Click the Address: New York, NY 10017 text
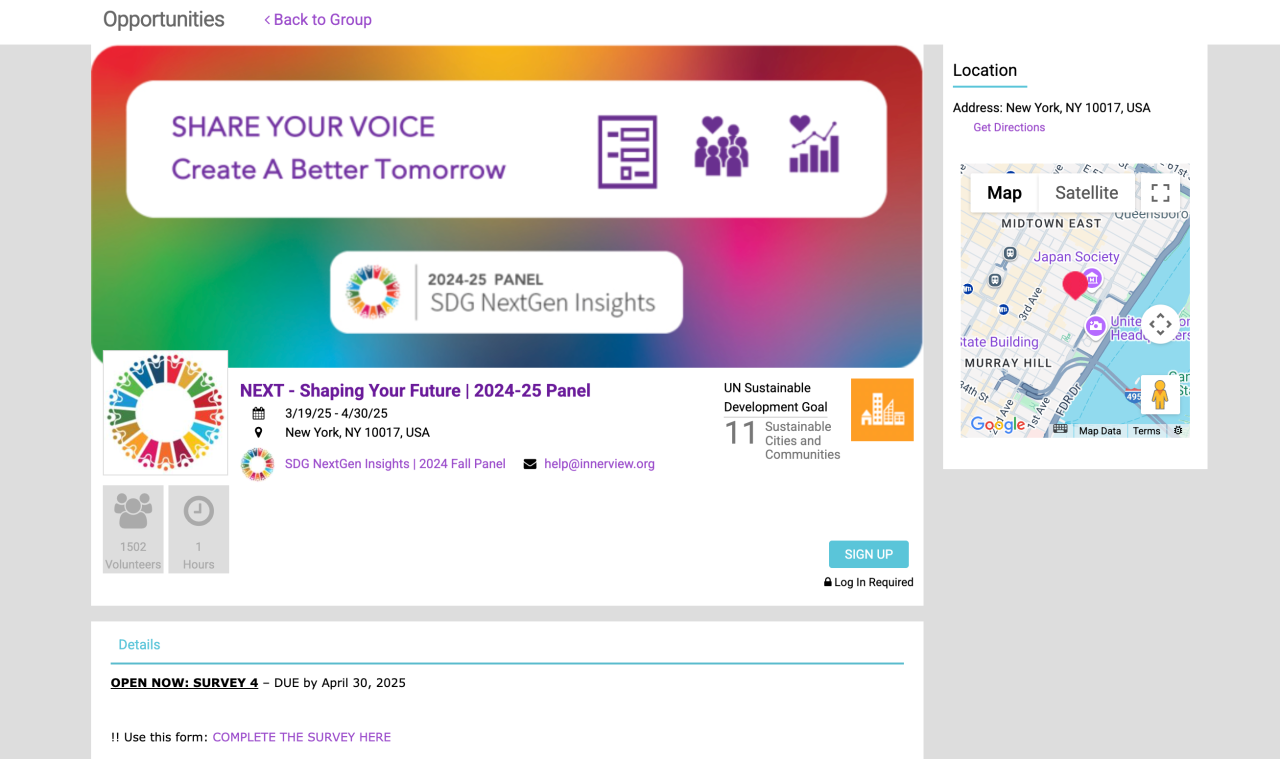The height and width of the screenshot is (759, 1280). 1052,108
